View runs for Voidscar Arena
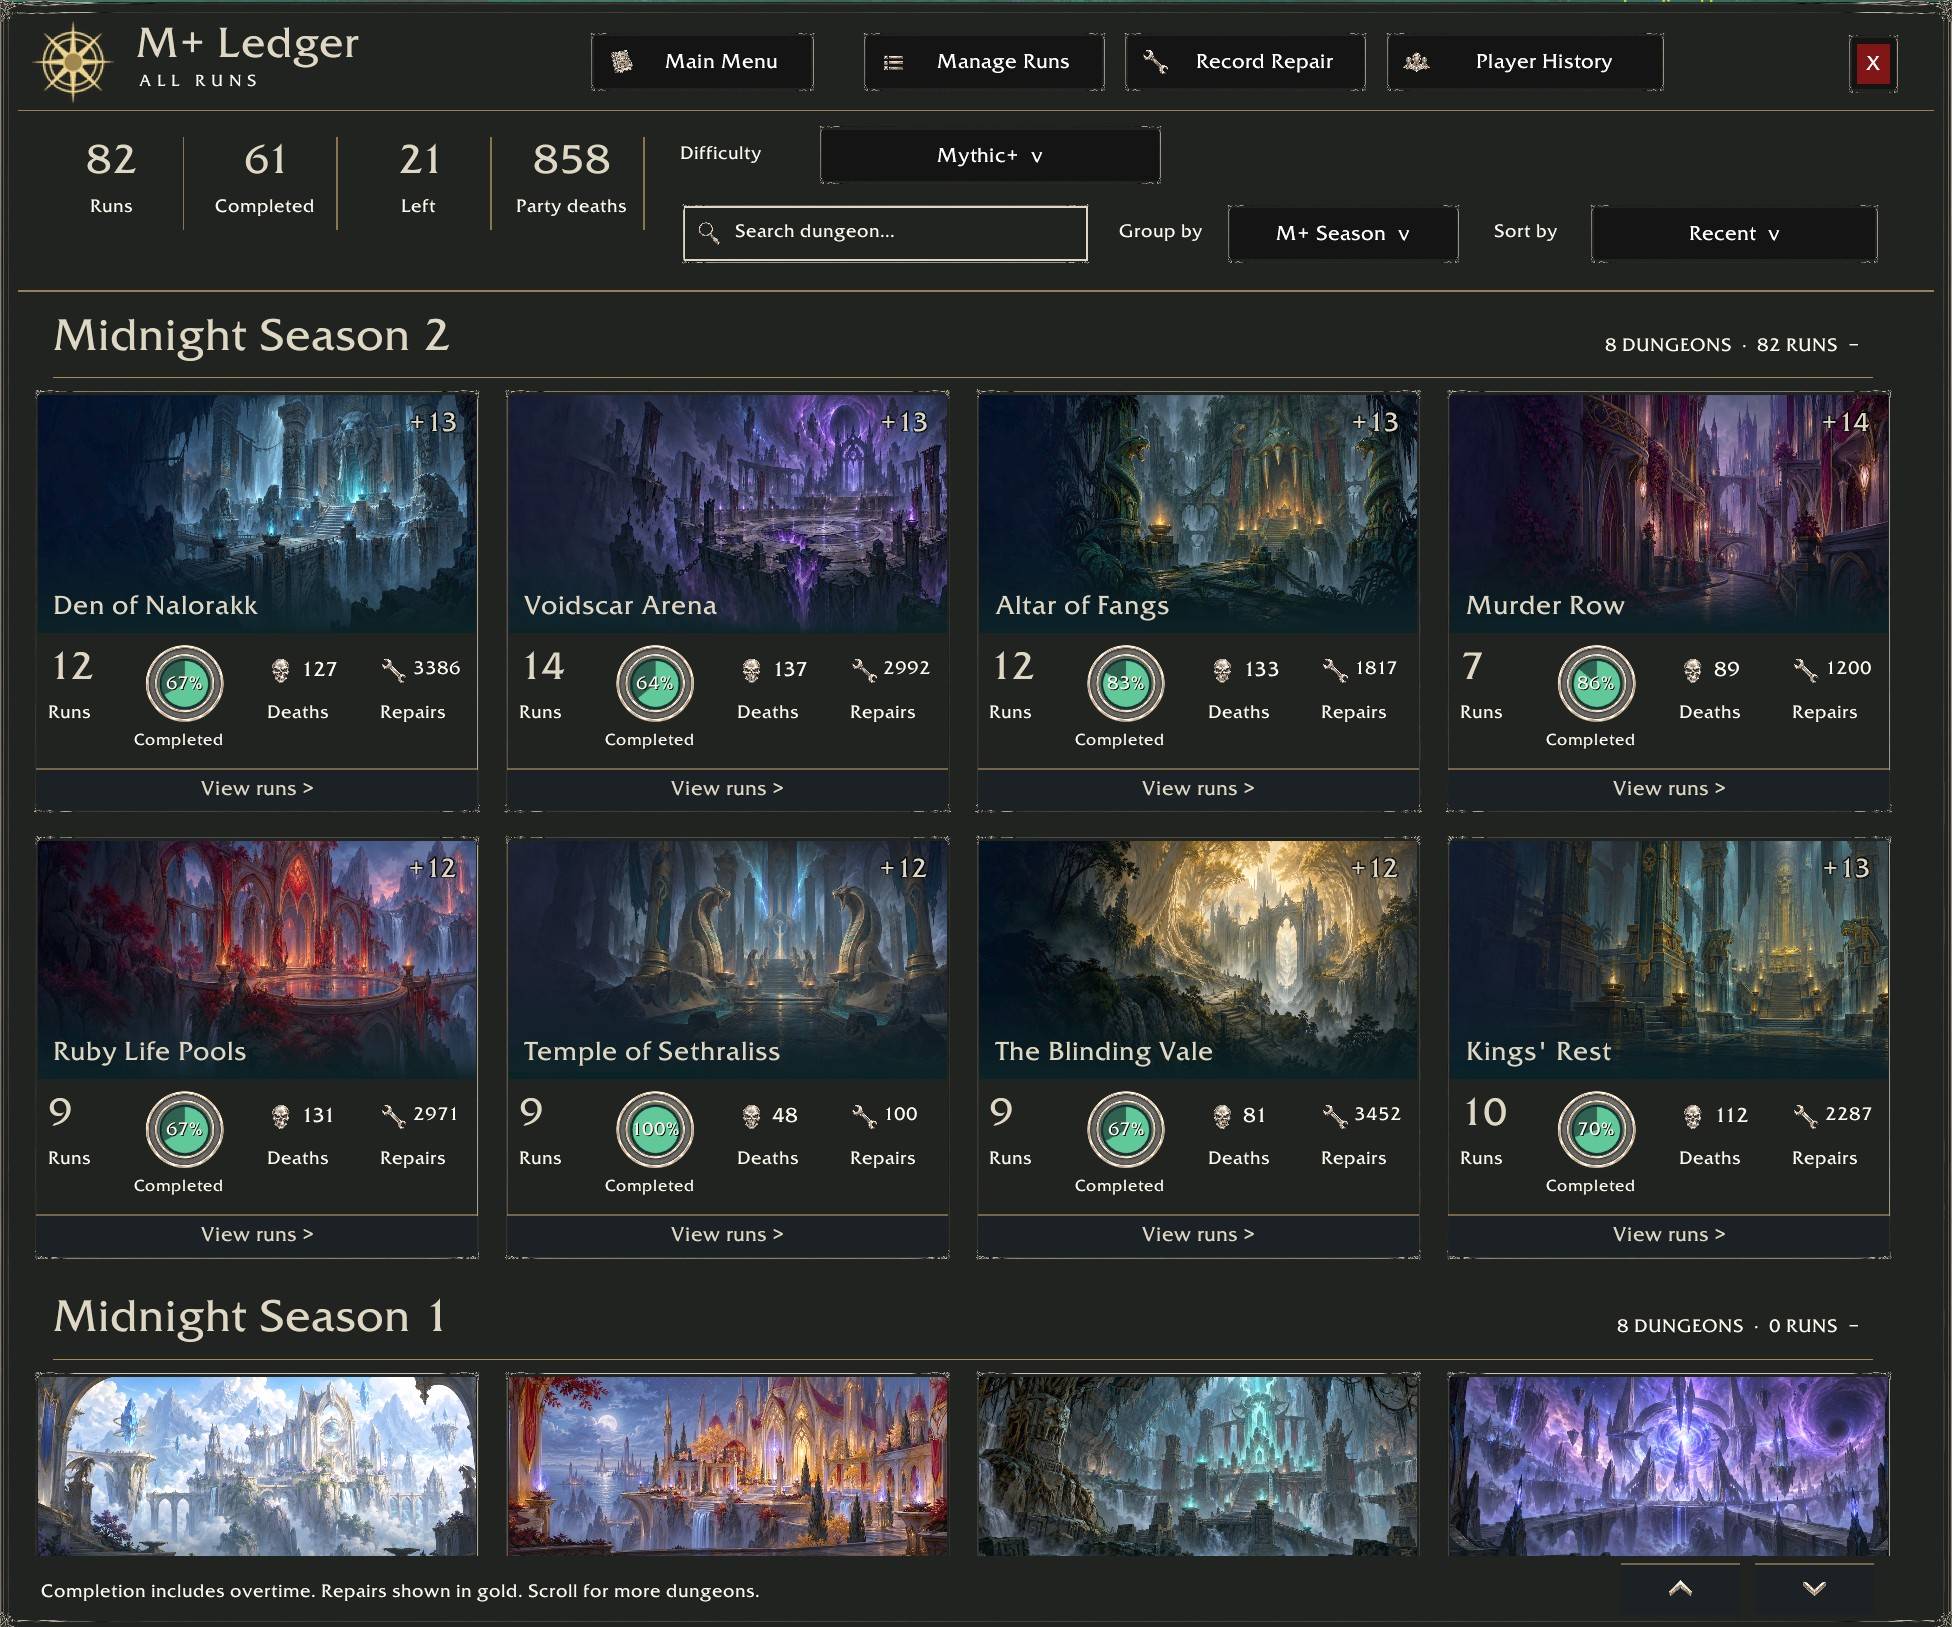 click(727, 789)
